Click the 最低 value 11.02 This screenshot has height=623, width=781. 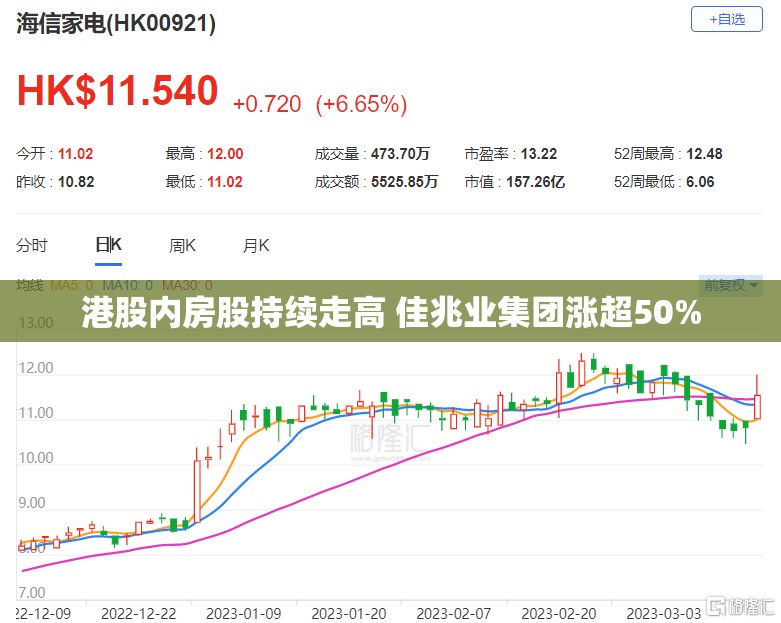point(225,181)
